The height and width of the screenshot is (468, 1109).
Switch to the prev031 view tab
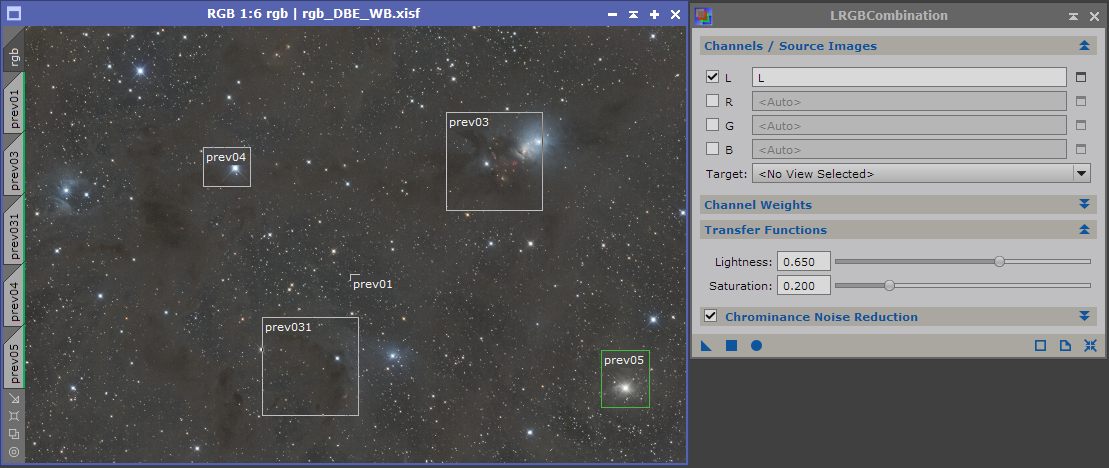(14, 228)
